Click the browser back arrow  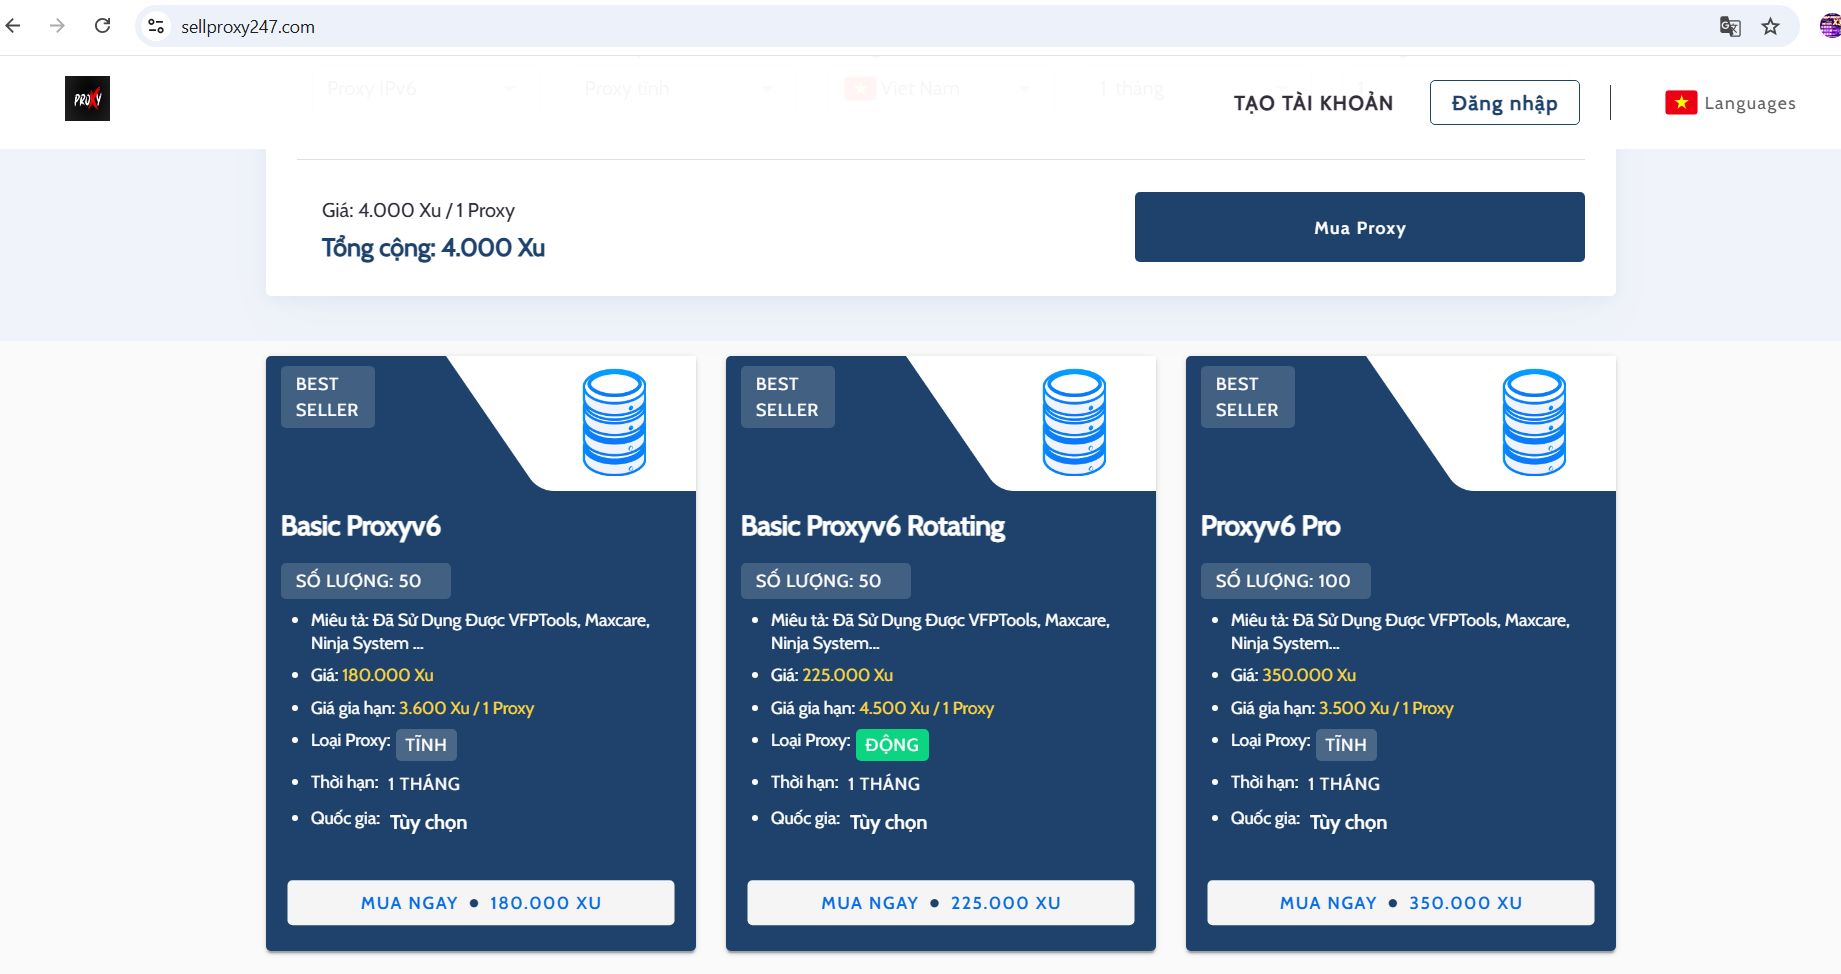click(x=14, y=26)
